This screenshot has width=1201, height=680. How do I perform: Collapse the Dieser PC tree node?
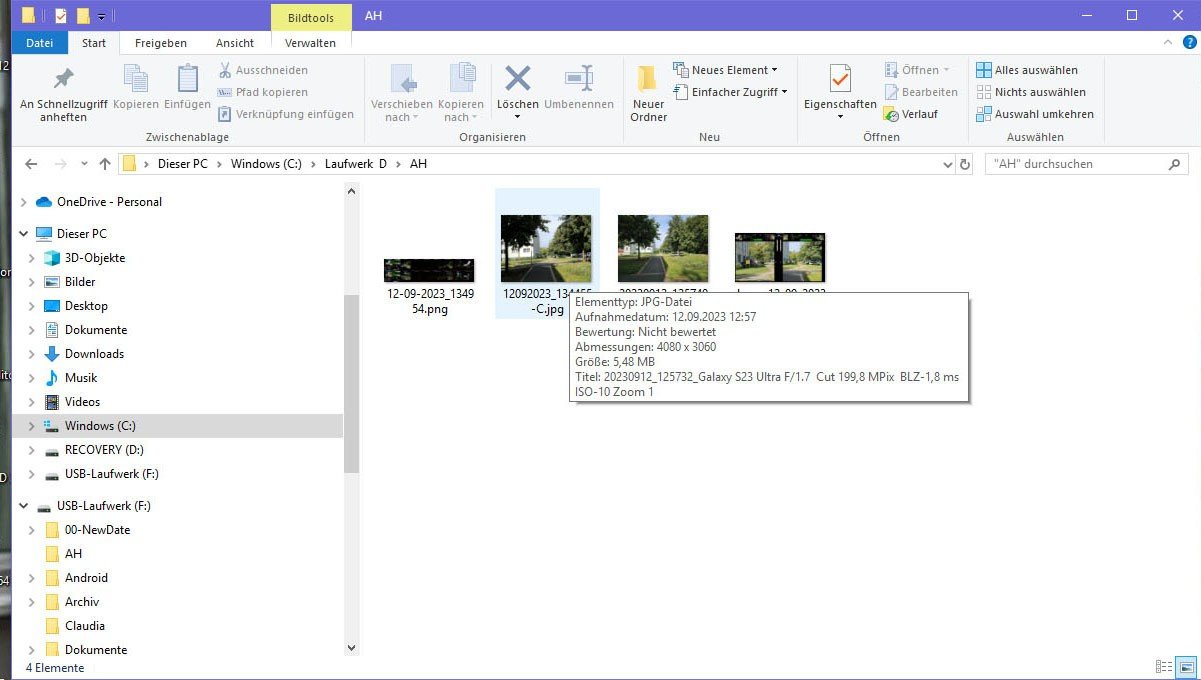click(23, 234)
